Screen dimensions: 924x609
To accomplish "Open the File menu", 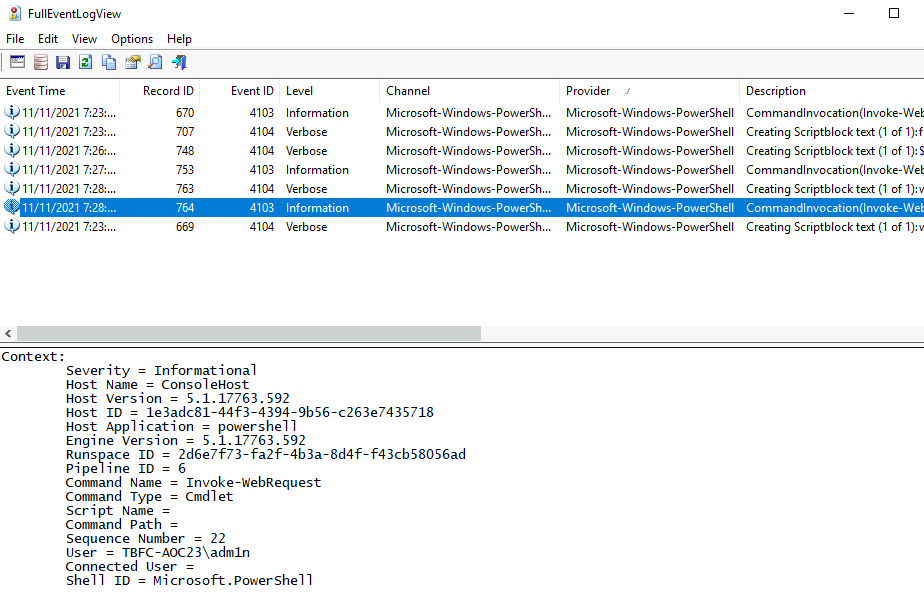I will click(x=15, y=39).
